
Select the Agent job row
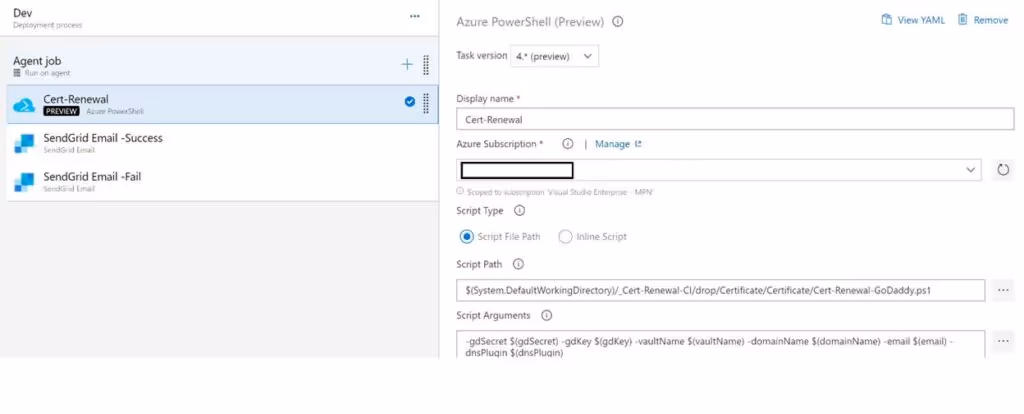click(x=223, y=65)
